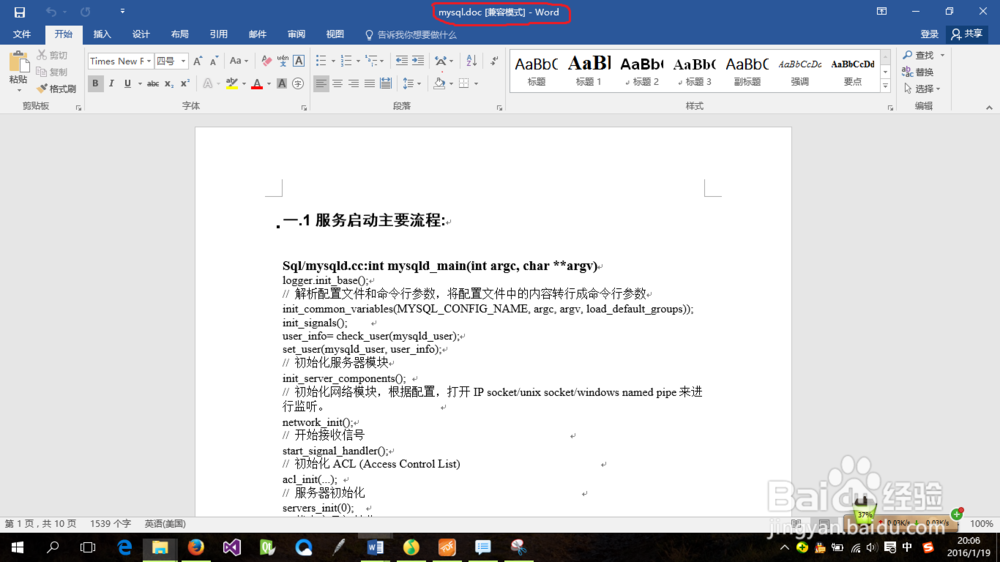Image resolution: width=1000 pixels, height=562 pixels.
Task: Expand the styles gallery More arrow
Action: (x=885, y=86)
